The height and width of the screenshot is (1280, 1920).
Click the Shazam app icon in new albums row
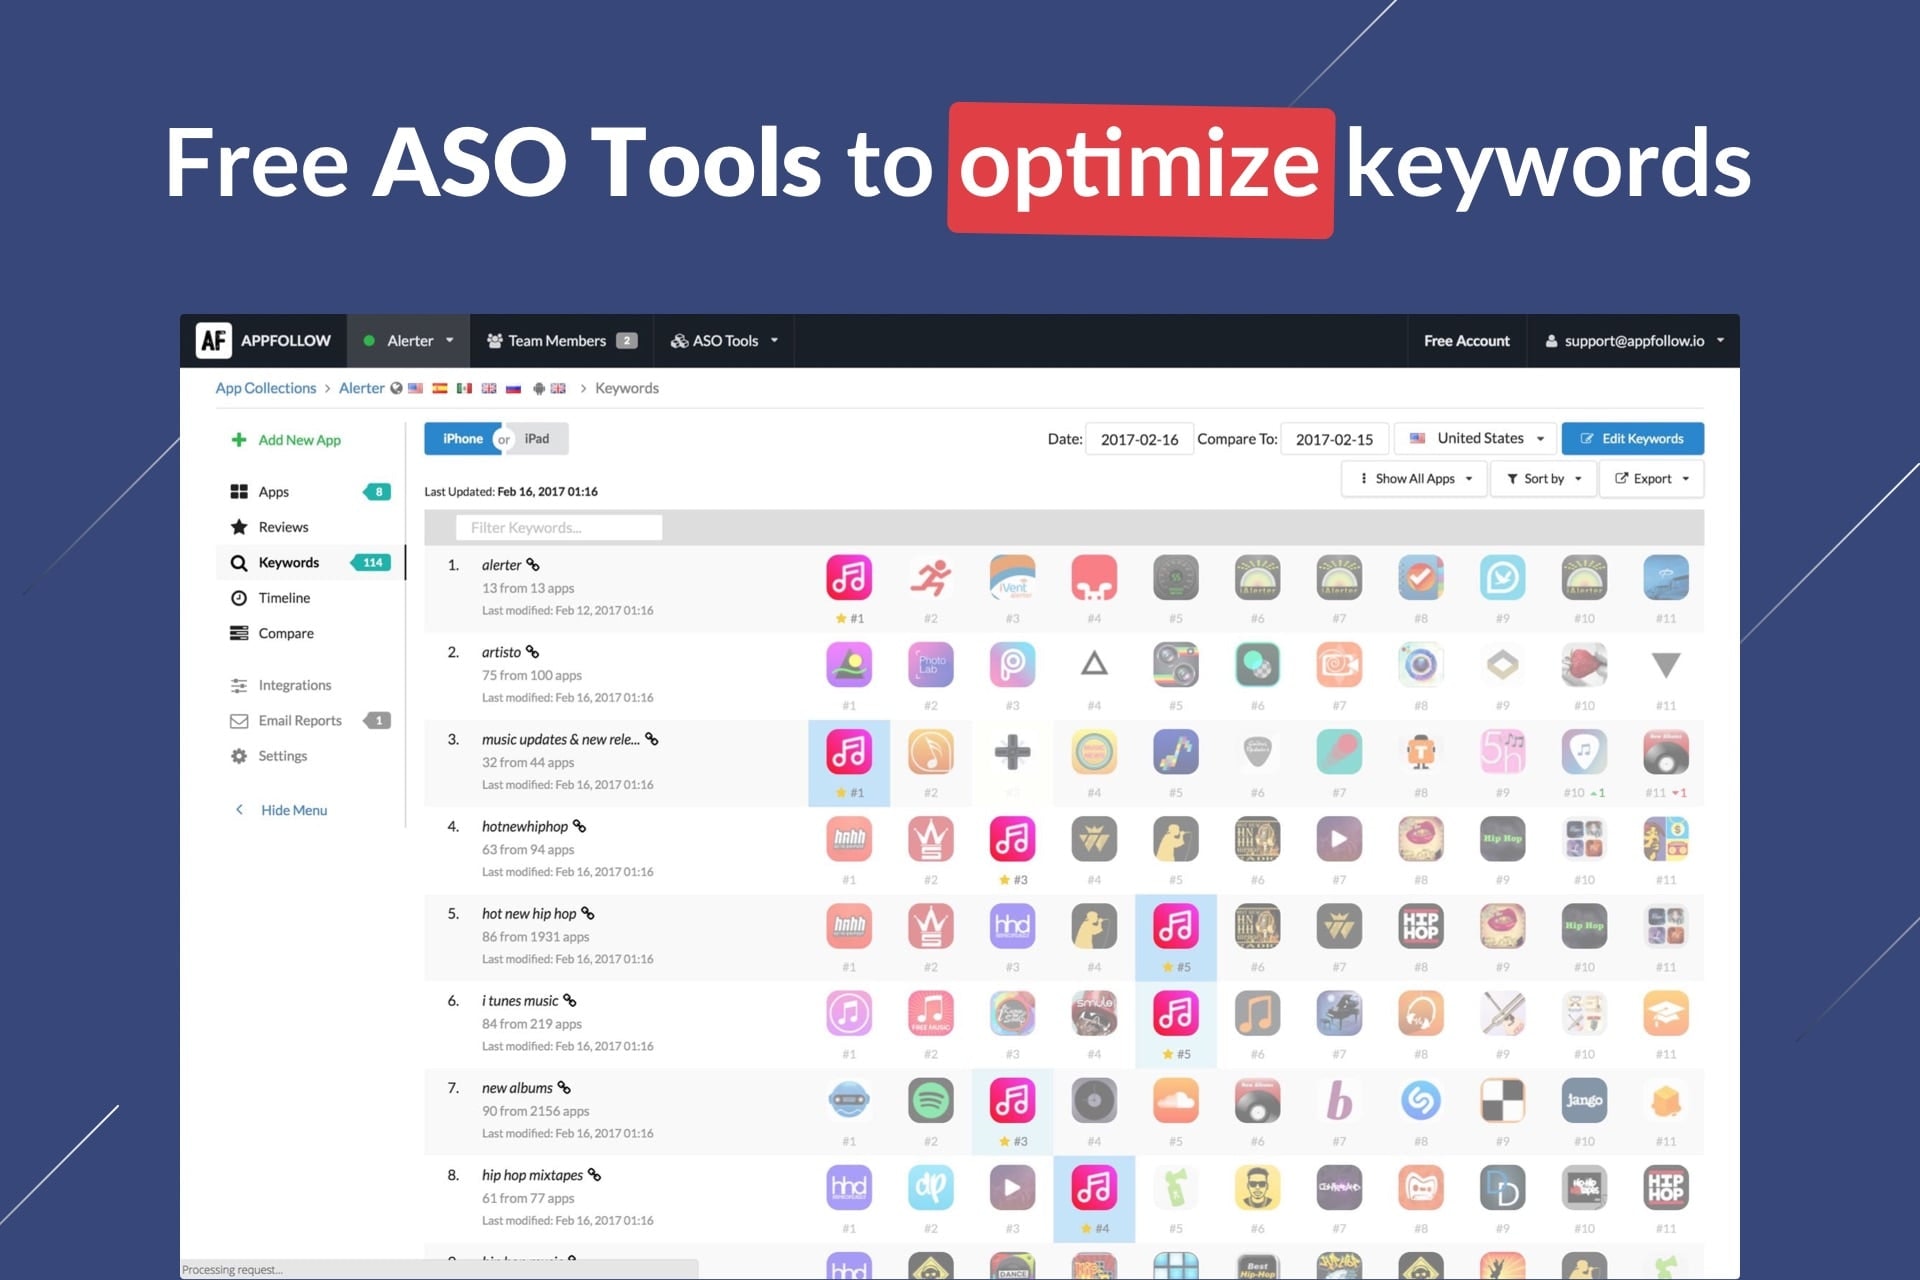(x=1420, y=1101)
